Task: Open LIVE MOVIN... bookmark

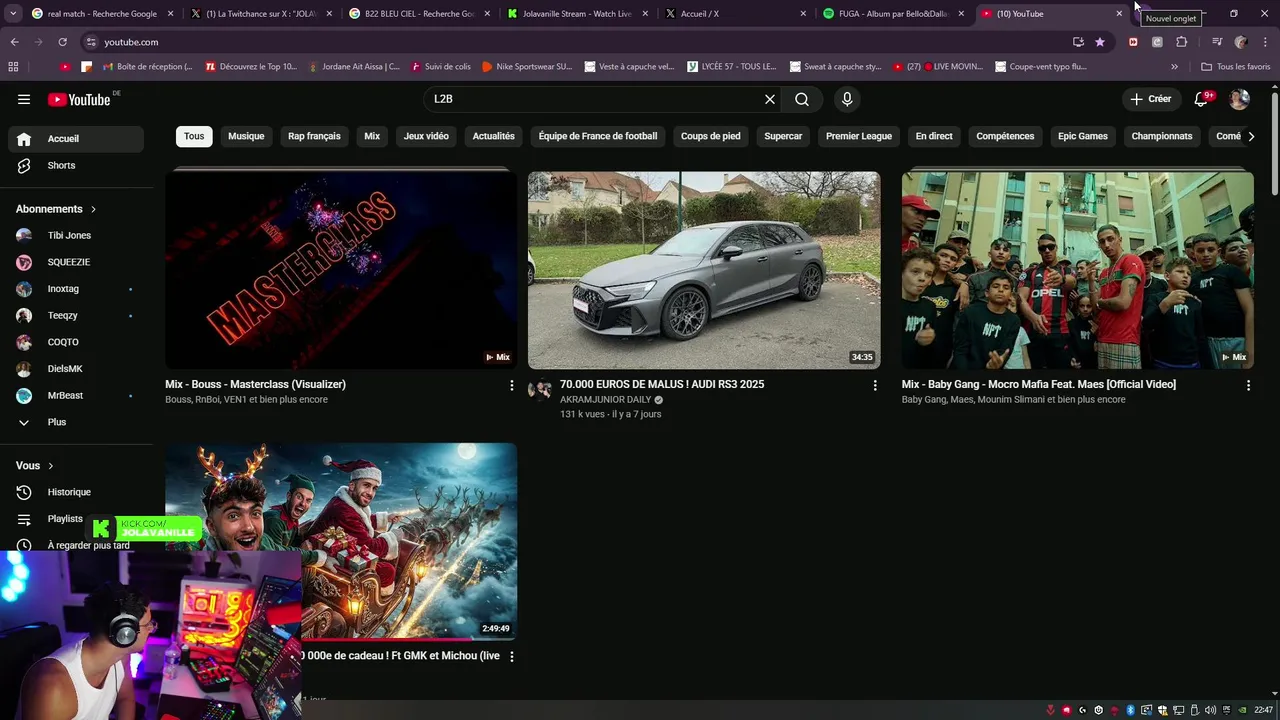Action: coord(938,67)
